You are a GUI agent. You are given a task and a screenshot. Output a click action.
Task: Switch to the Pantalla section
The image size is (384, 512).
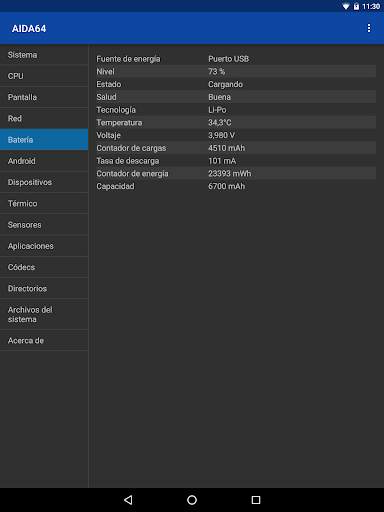(x=44, y=97)
